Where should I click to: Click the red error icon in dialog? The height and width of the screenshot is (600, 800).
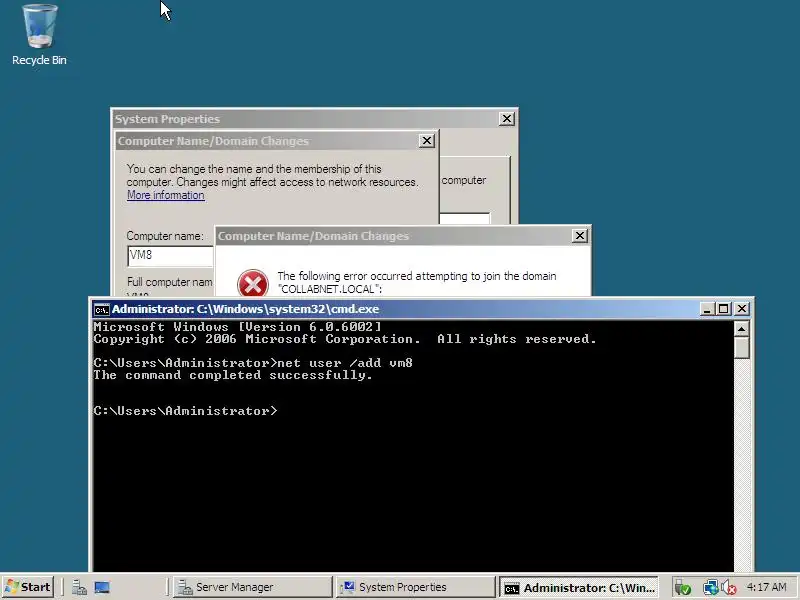point(253,283)
